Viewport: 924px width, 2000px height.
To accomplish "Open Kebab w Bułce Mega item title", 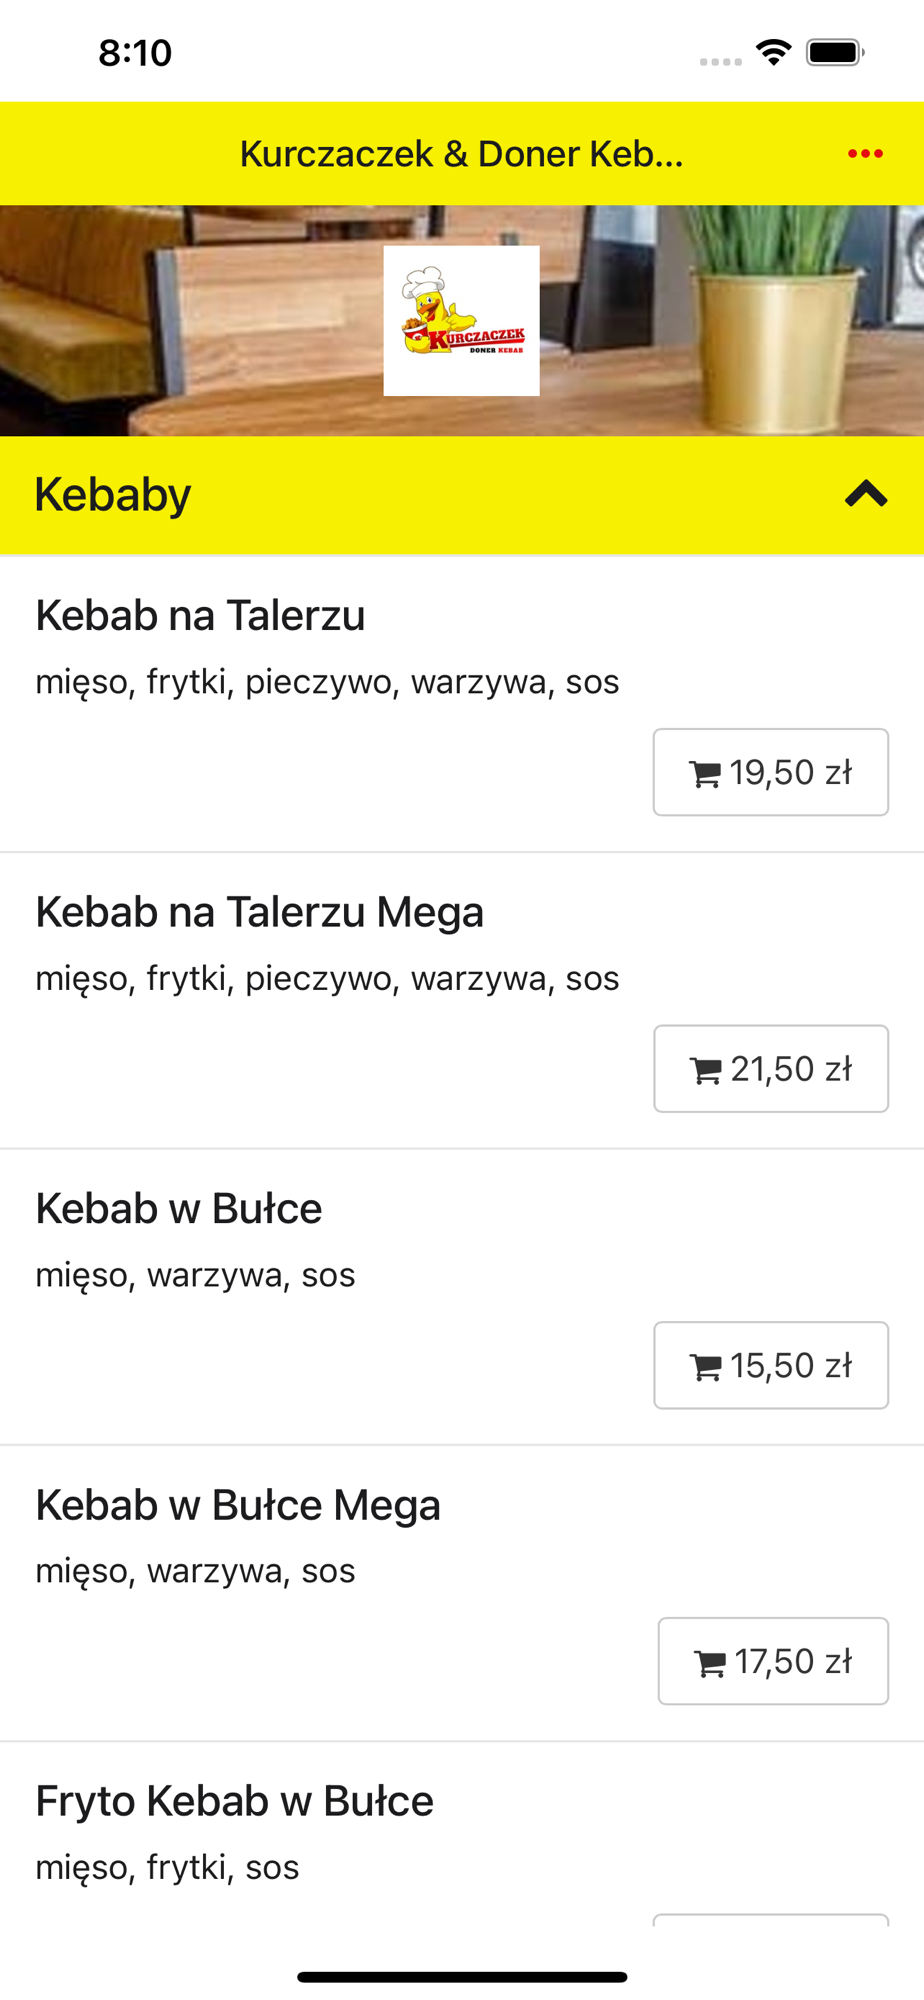I will 238,1505.
